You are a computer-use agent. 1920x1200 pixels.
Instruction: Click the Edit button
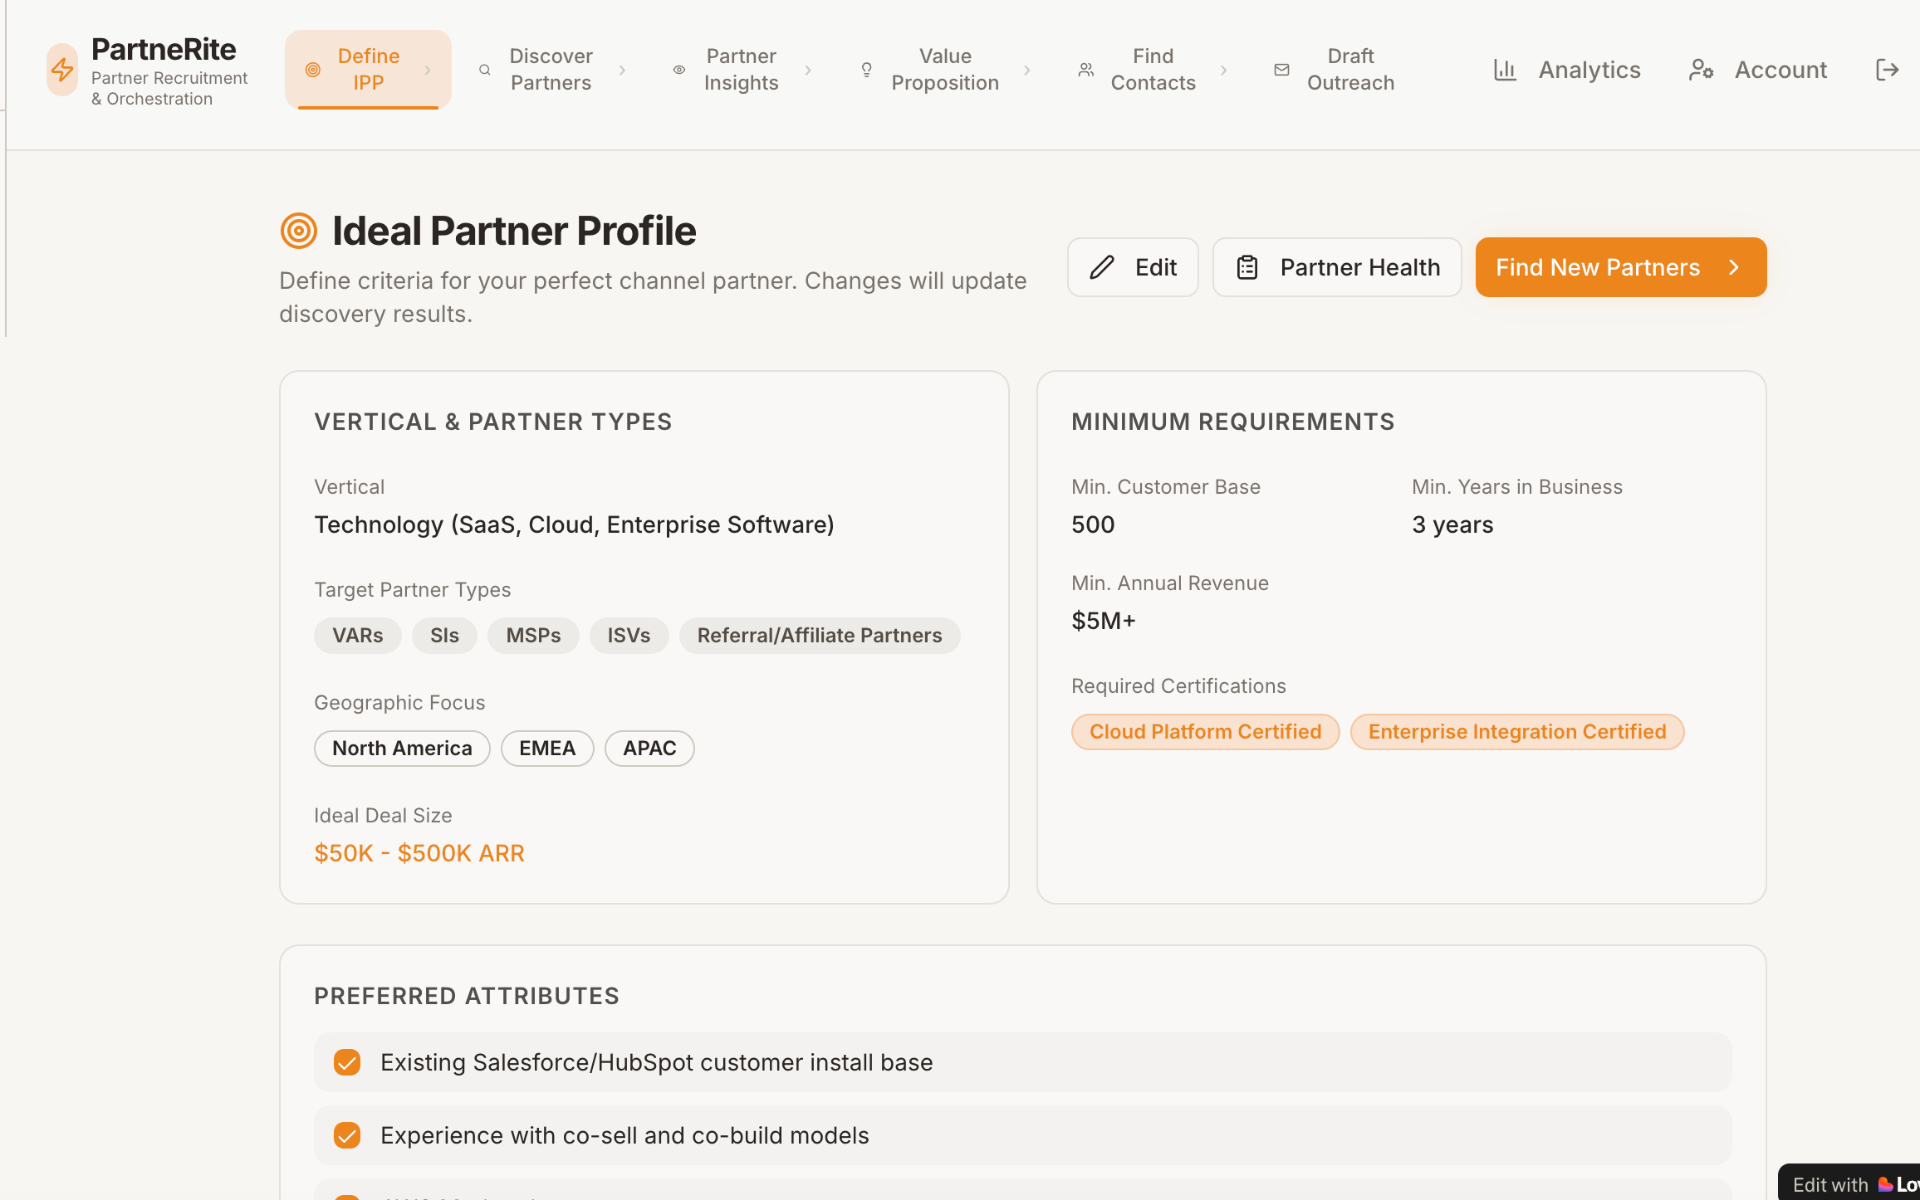(1132, 267)
